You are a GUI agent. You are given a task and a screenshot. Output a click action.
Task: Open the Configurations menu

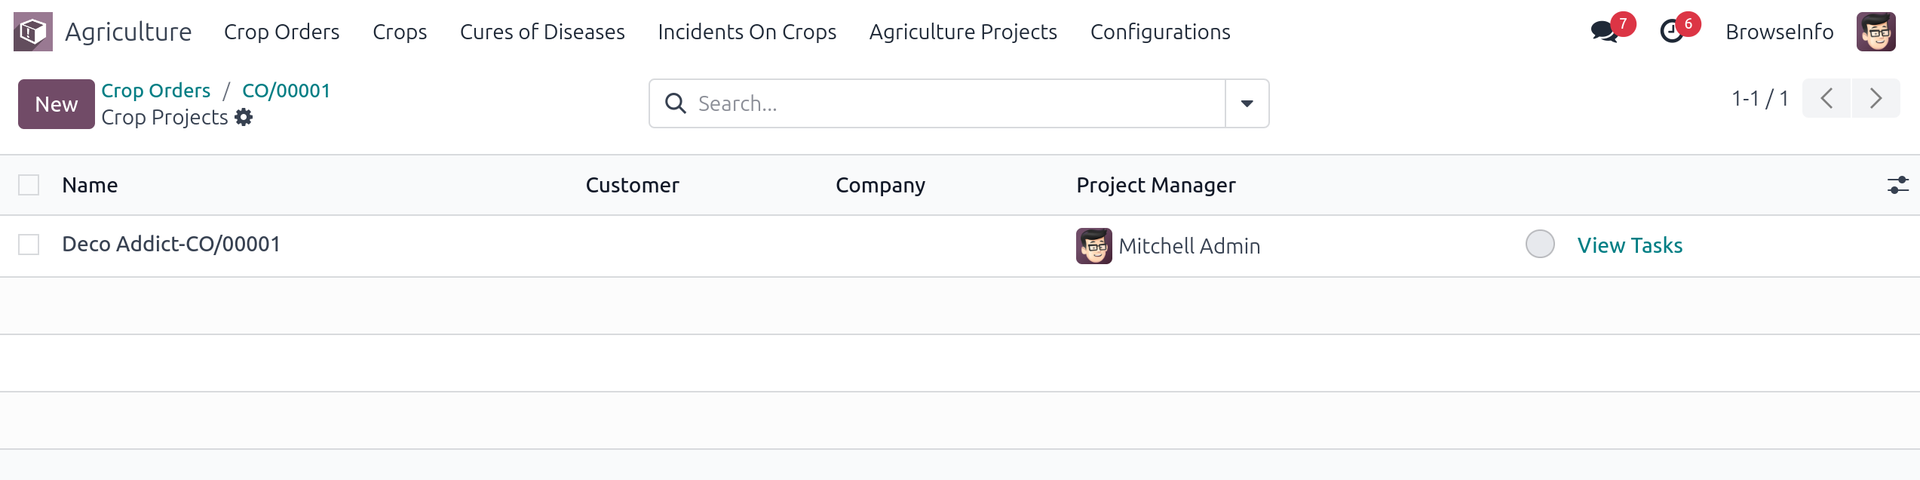pyautogui.click(x=1160, y=32)
